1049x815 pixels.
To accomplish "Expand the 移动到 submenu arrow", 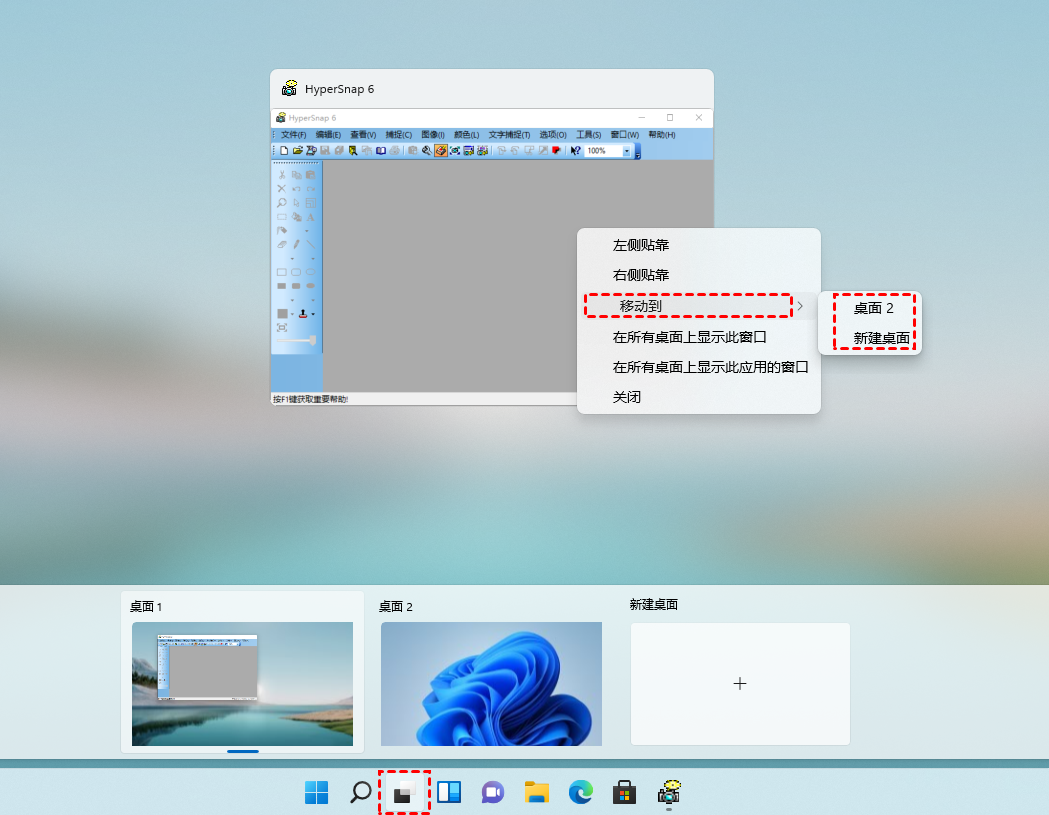I will (799, 306).
